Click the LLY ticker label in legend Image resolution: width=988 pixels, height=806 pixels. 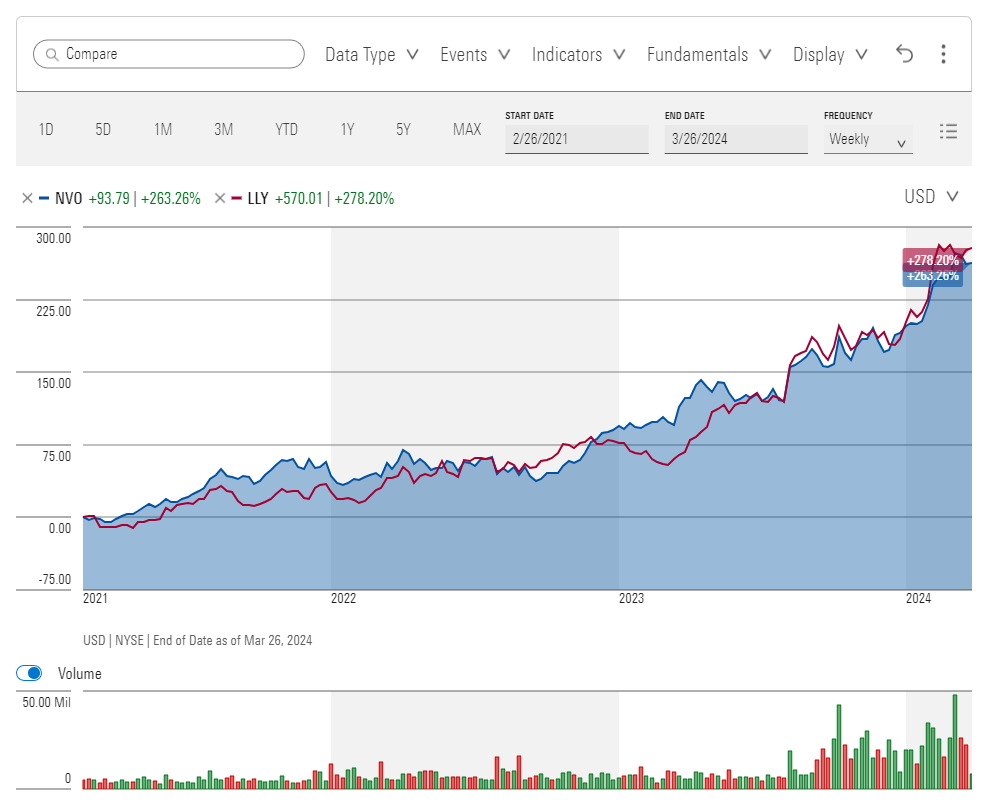click(258, 199)
